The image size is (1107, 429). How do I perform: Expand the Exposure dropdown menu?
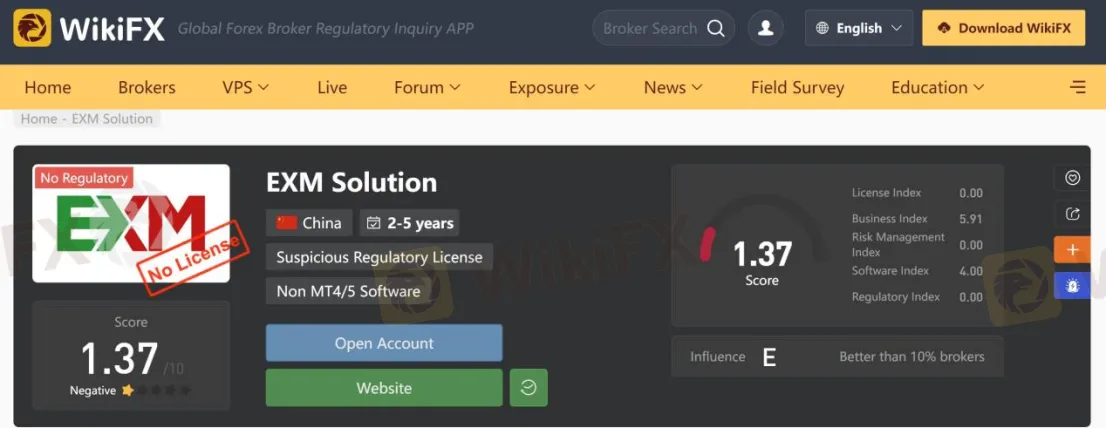[551, 87]
